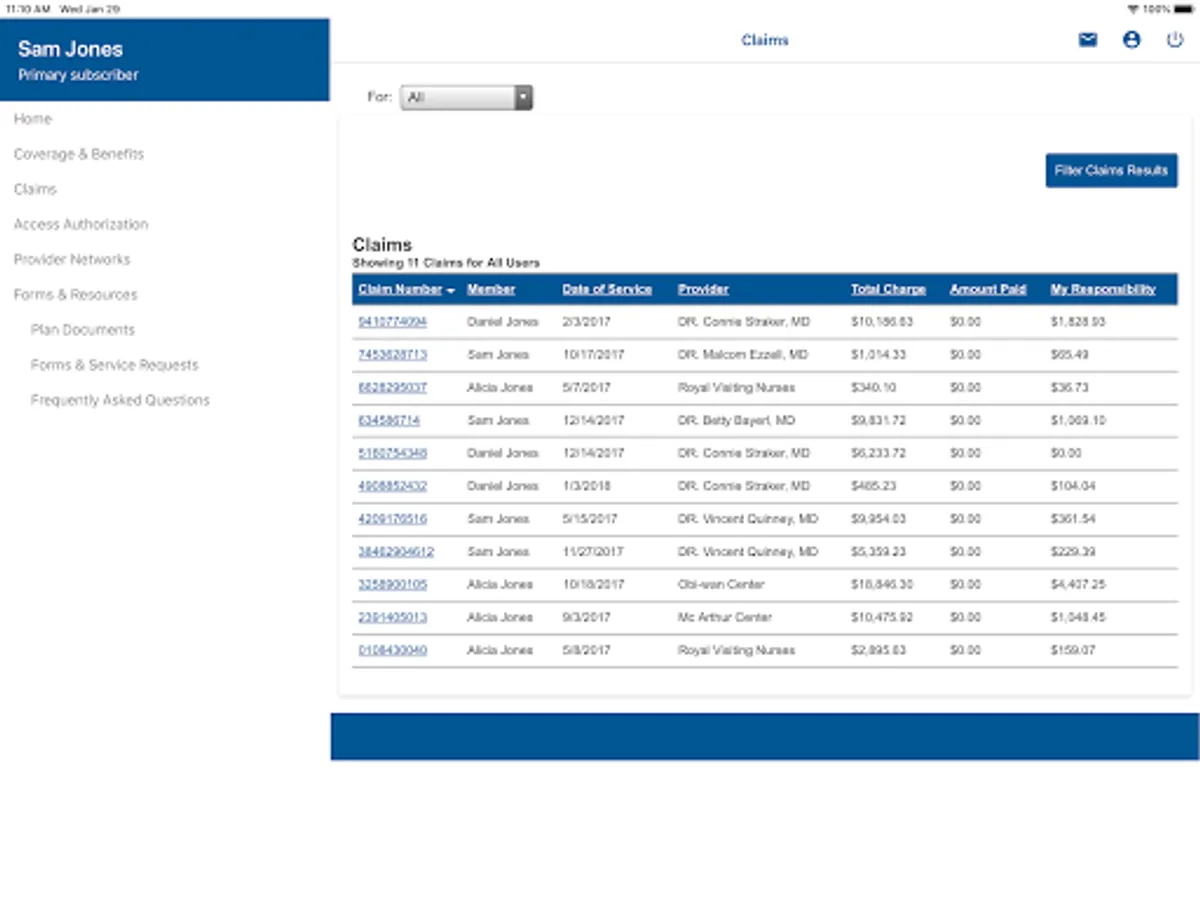Open claim link for Alicia Jones 5/7/2017
The image size is (1200, 900).
tap(392, 387)
